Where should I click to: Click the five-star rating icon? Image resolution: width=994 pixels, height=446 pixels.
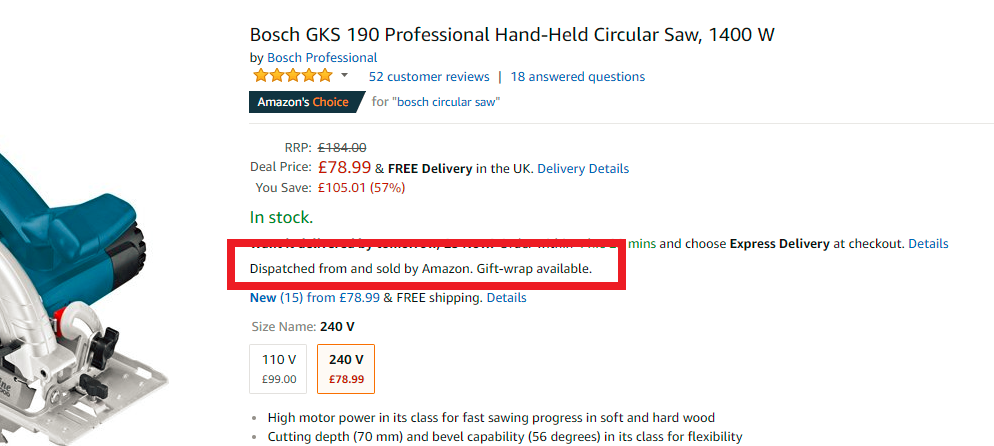292,76
